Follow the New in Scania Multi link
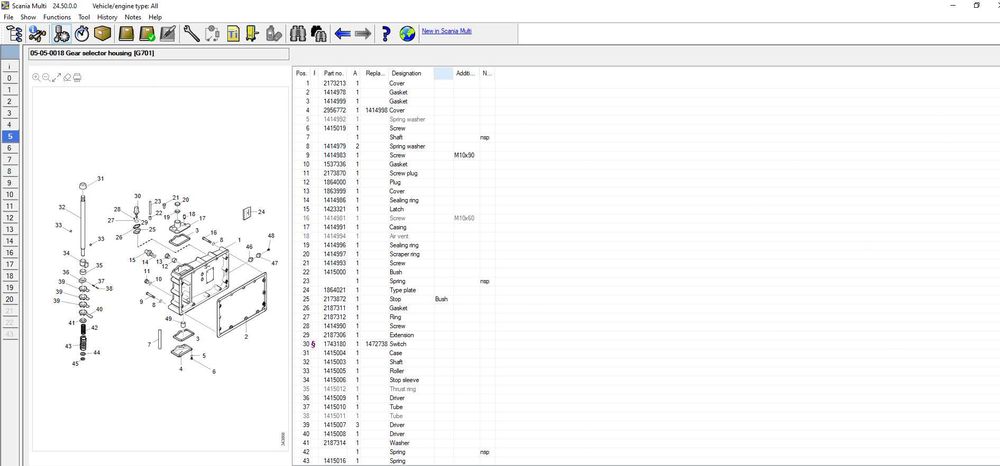Image resolution: width=1000 pixels, height=466 pixels. coord(446,31)
